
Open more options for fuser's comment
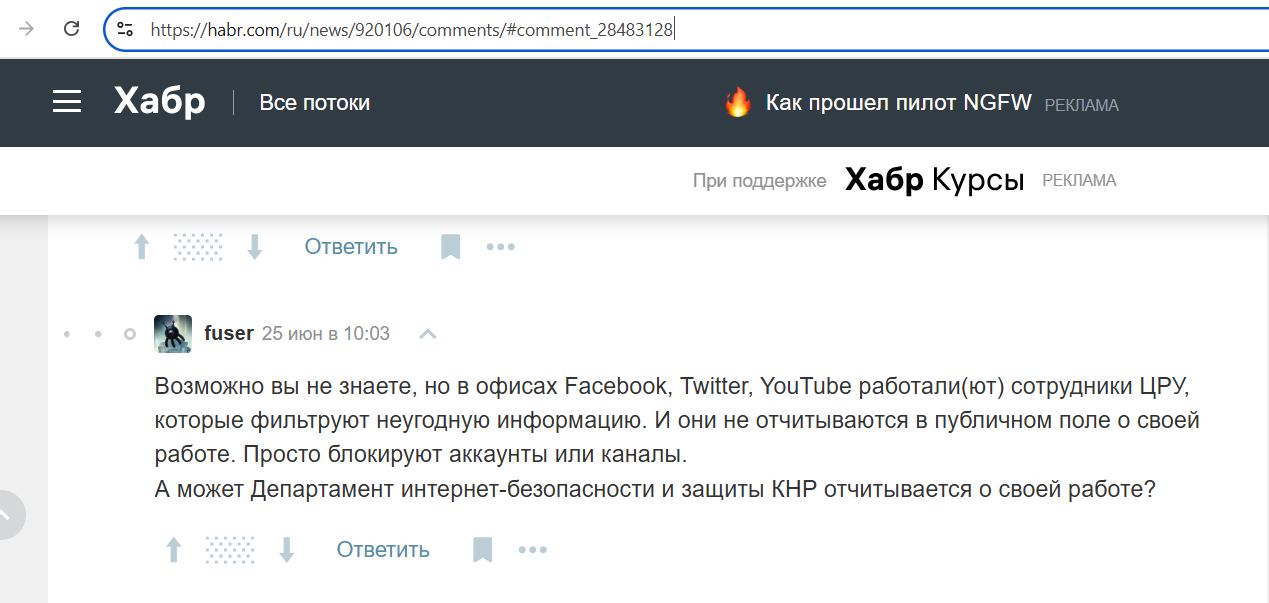pyautogui.click(x=532, y=550)
